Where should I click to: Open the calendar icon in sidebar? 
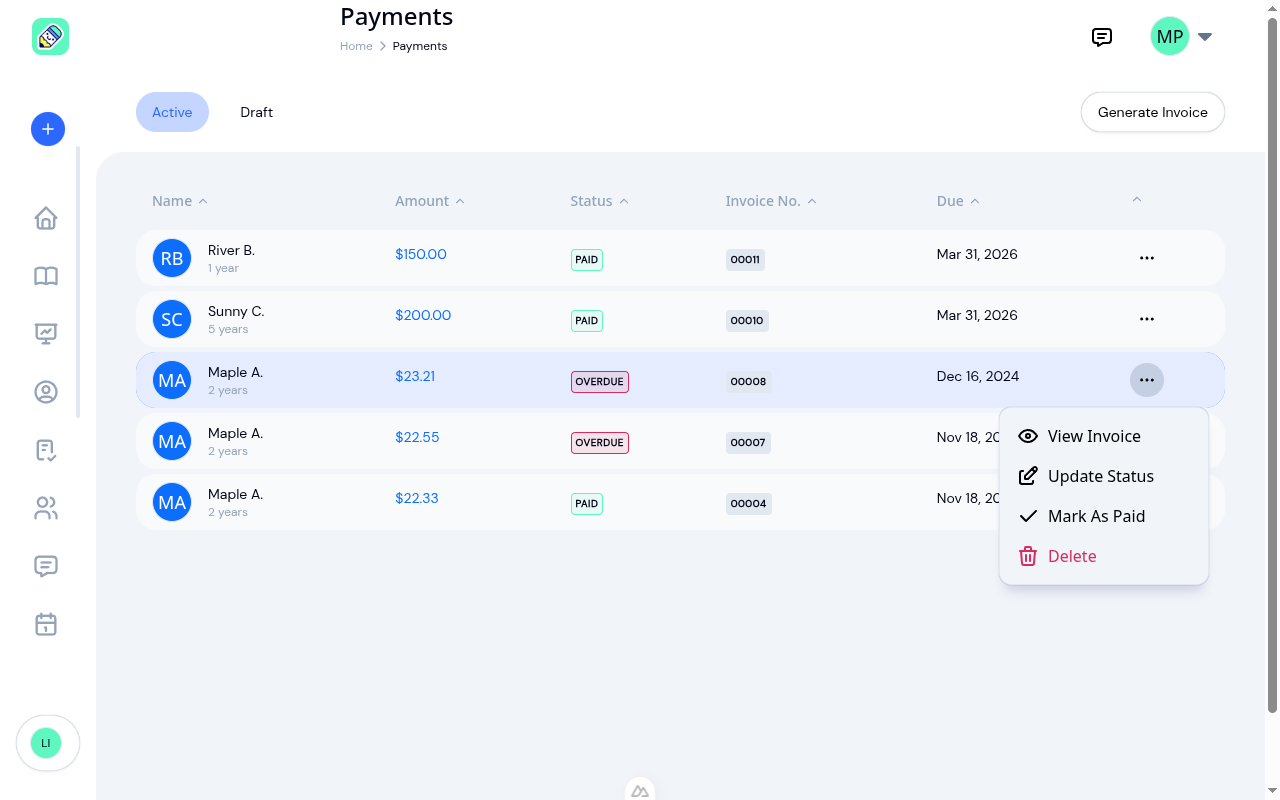click(x=46, y=624)
